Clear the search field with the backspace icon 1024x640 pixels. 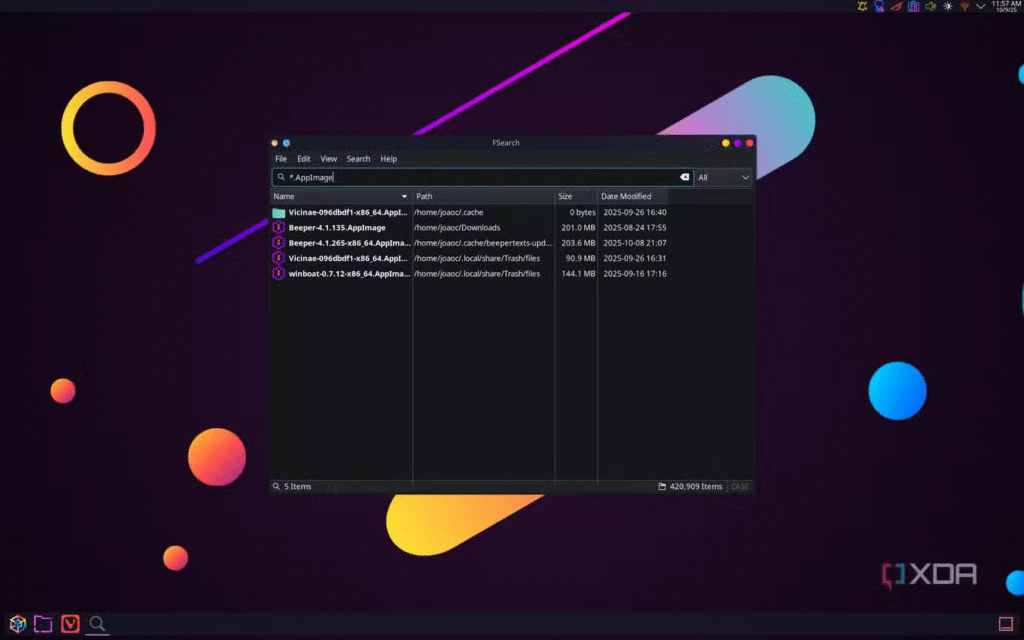point(685,177)
